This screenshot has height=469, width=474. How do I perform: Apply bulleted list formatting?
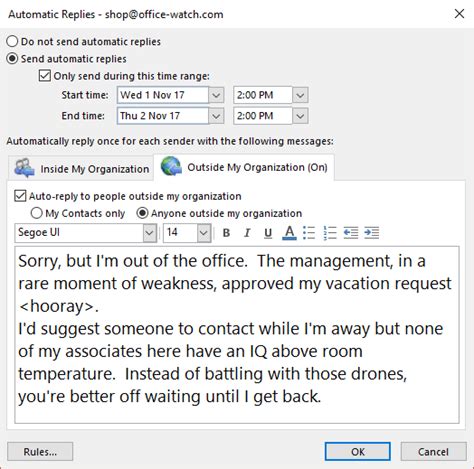(x=309, y=233)
